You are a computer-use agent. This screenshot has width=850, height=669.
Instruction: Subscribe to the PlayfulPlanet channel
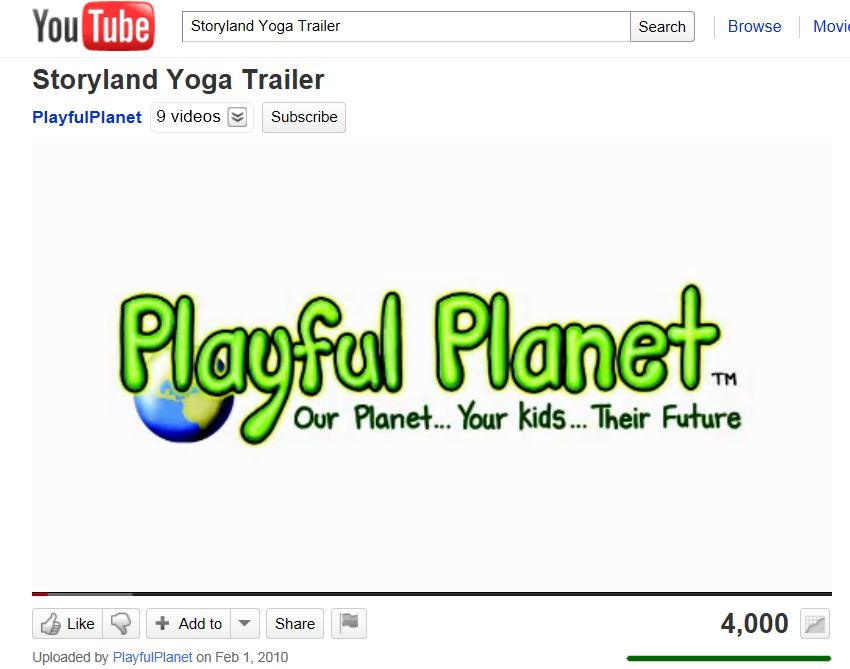pos(304,117)
